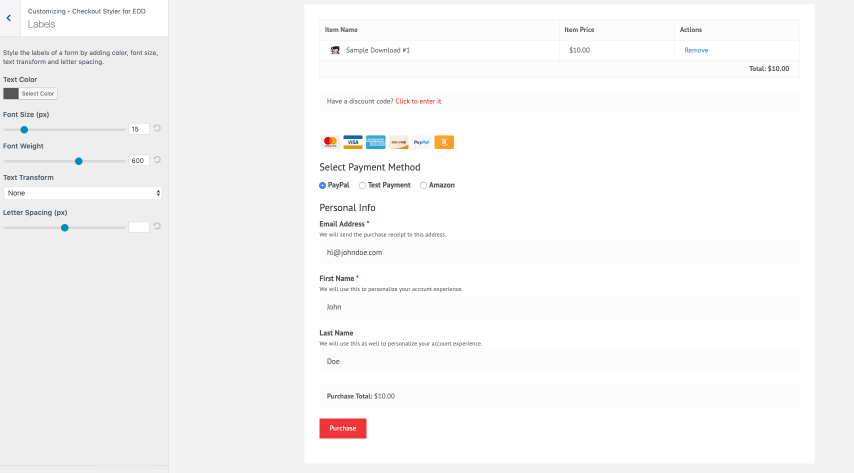Click the Visa payment icon
The image size is (854, 473).
[x=353, y=142]
